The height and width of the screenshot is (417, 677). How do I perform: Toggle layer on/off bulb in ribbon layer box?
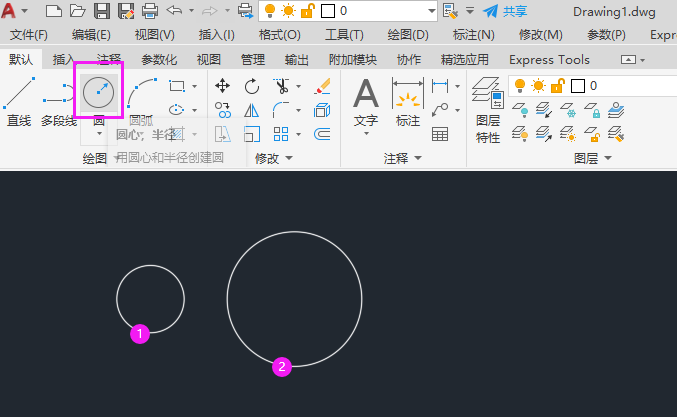[x=520, y=86]
